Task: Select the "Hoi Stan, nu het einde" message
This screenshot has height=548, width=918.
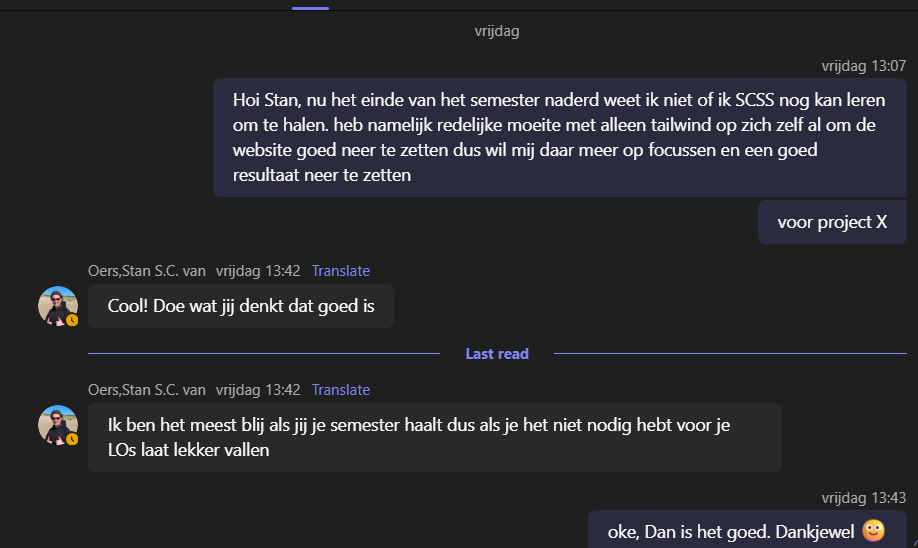Action: click(559, 137)
